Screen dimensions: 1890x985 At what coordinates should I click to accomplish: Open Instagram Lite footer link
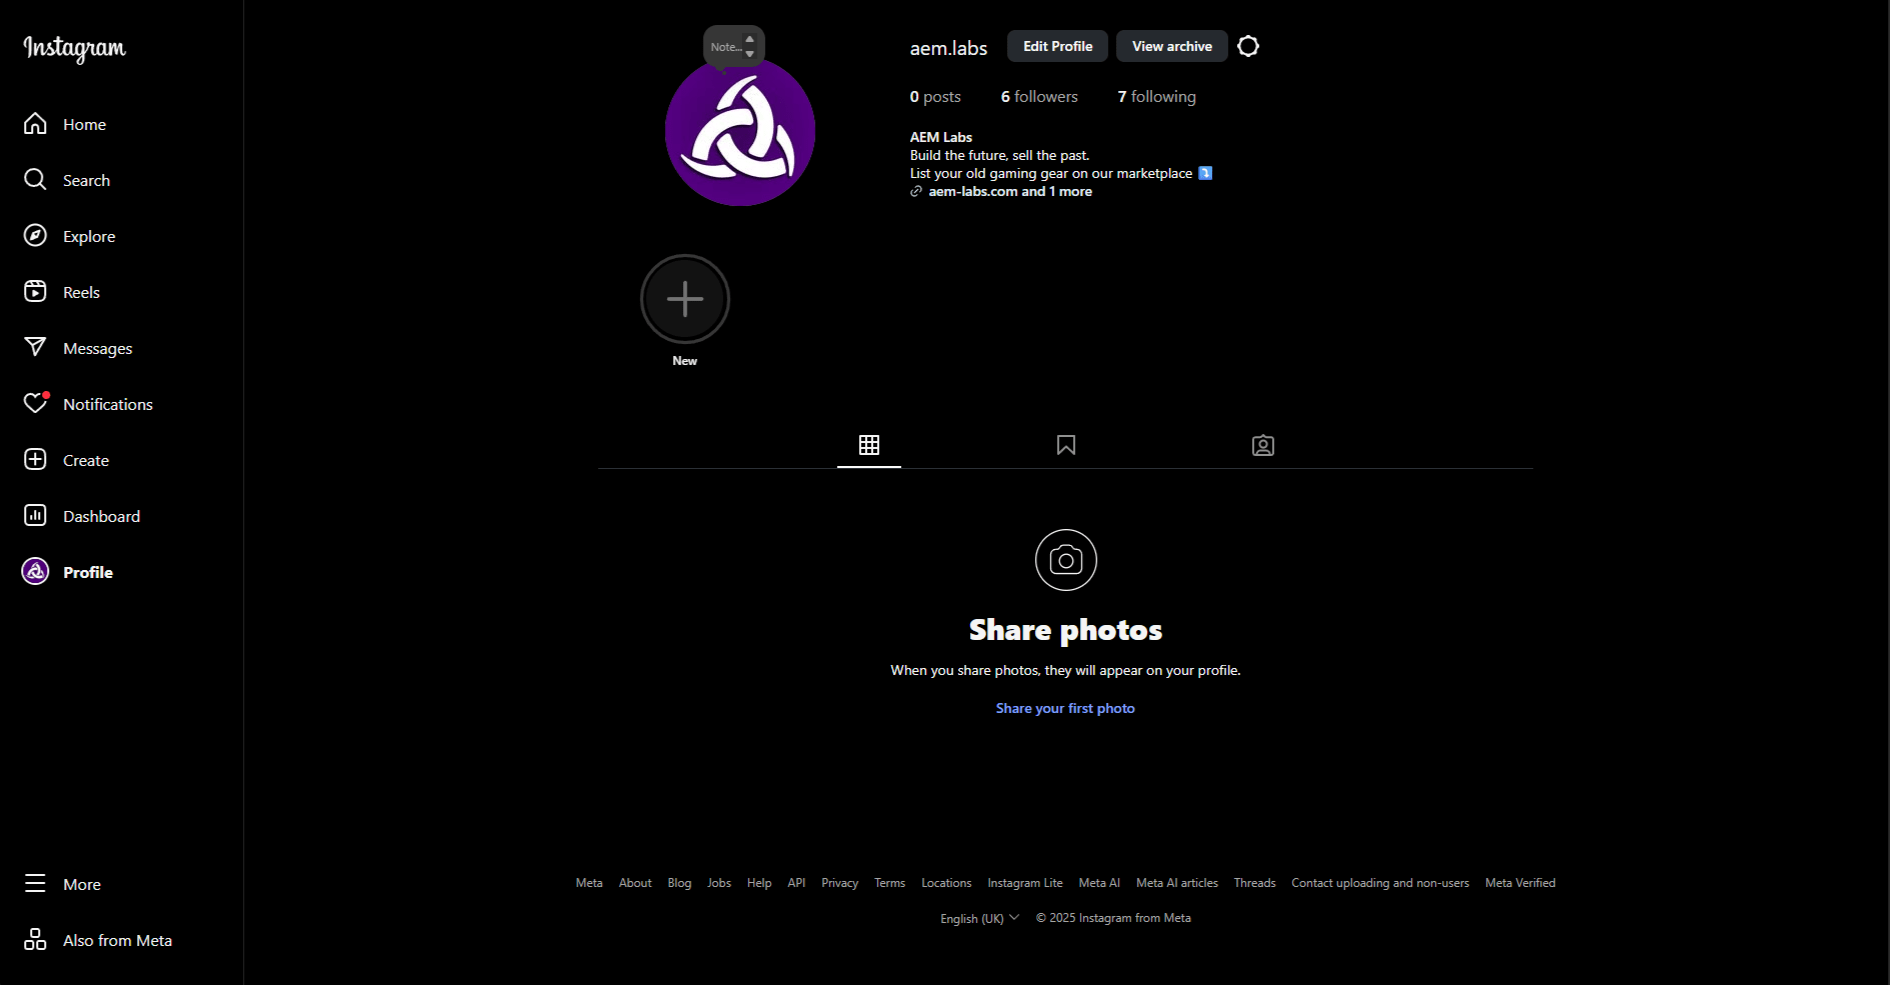[x=1025, y=883]
